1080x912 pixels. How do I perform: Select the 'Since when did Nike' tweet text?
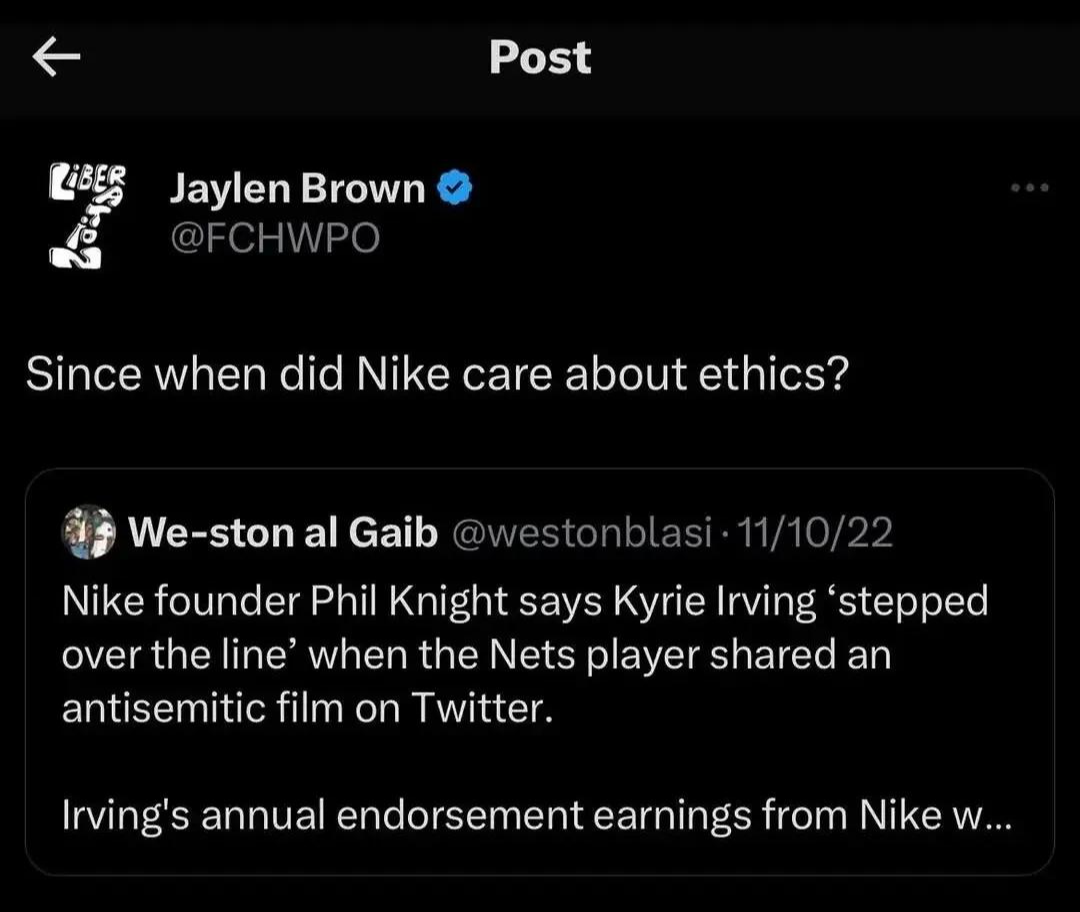coord(437,373)
